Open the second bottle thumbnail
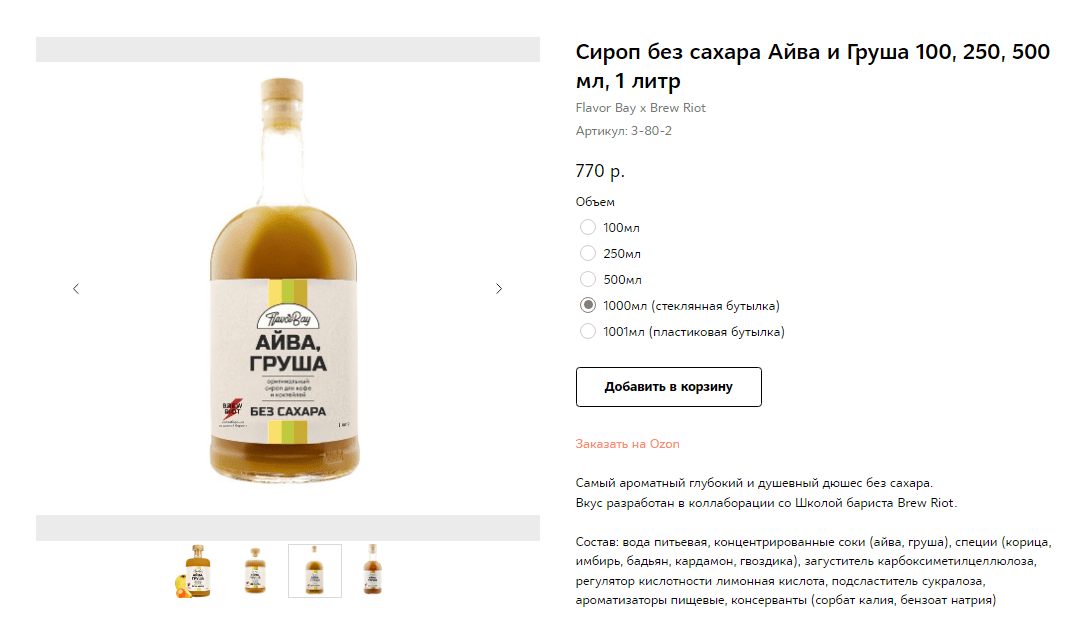 pos(255,571)
